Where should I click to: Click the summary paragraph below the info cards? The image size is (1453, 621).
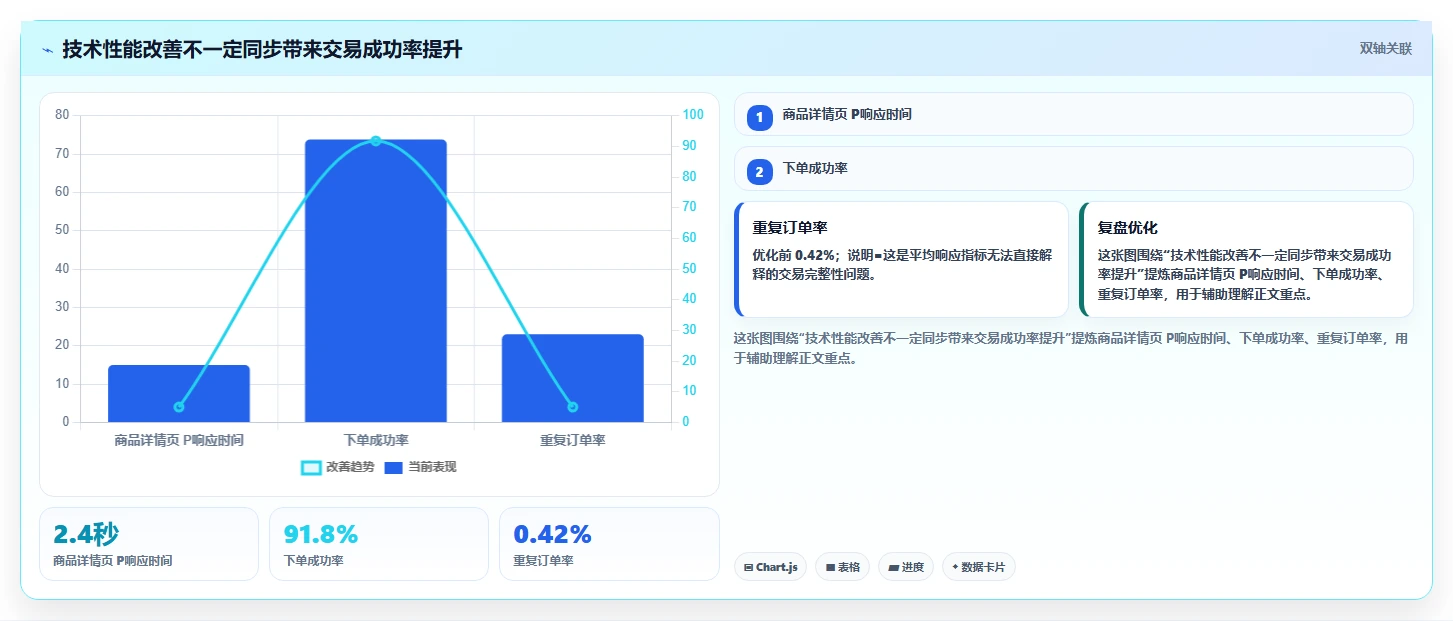click(1071, 348)
